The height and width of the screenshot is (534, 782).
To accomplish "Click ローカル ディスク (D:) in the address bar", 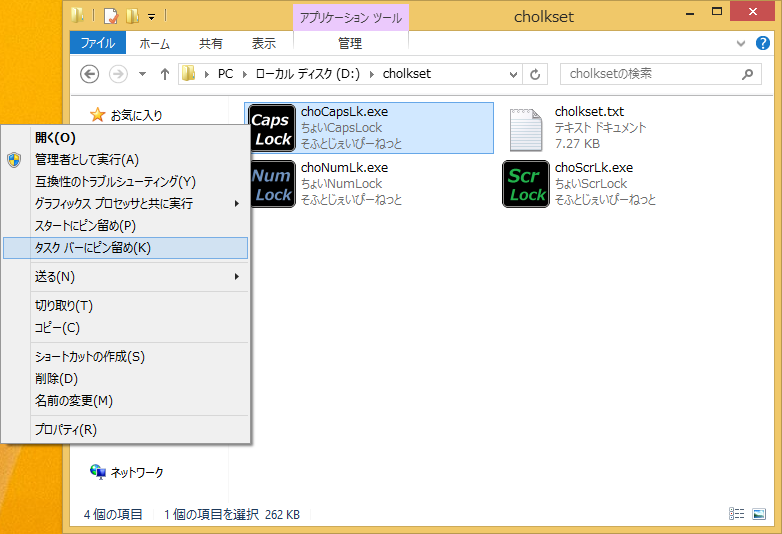I will (307, 74).
